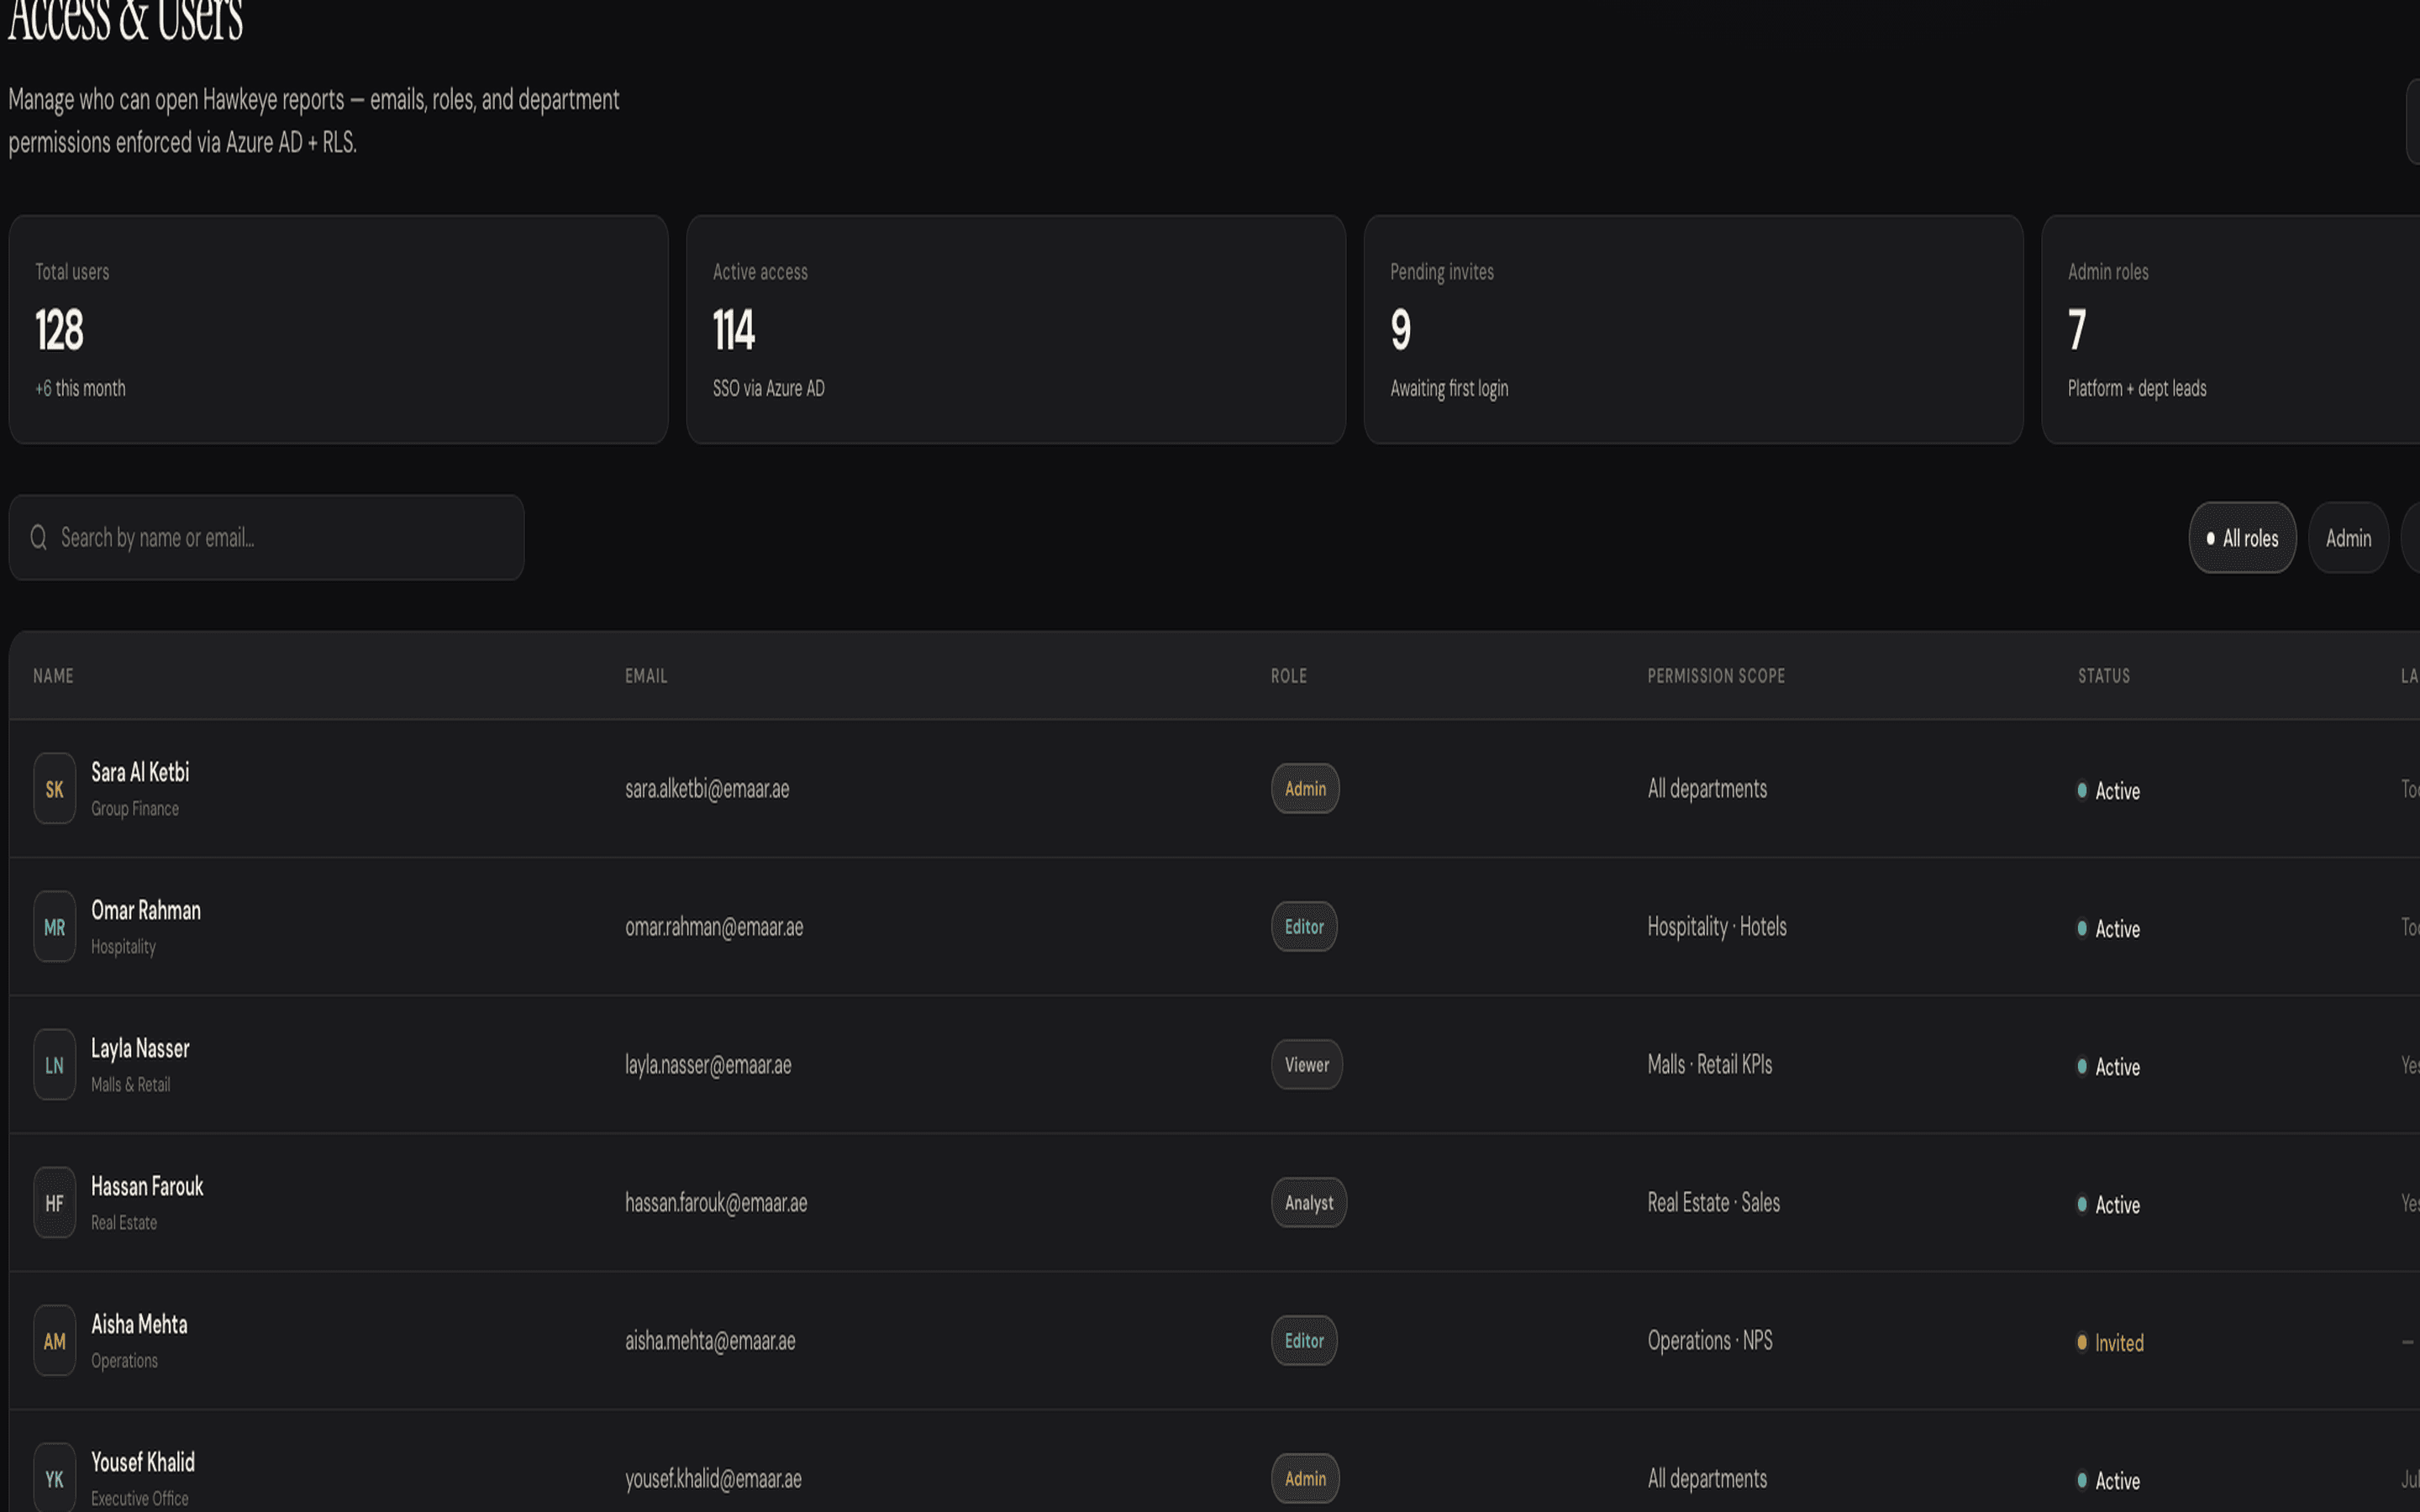The image size is (2420, 1512).
Task: Open the Editor role badge for Omar Rahman
Action: (1304, 927)
